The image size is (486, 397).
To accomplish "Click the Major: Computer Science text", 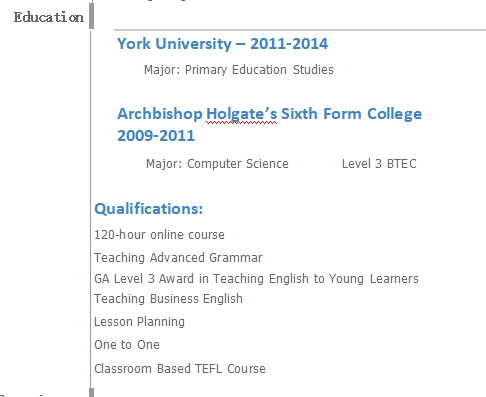I will pyautogui.click(x=217, y=164).
